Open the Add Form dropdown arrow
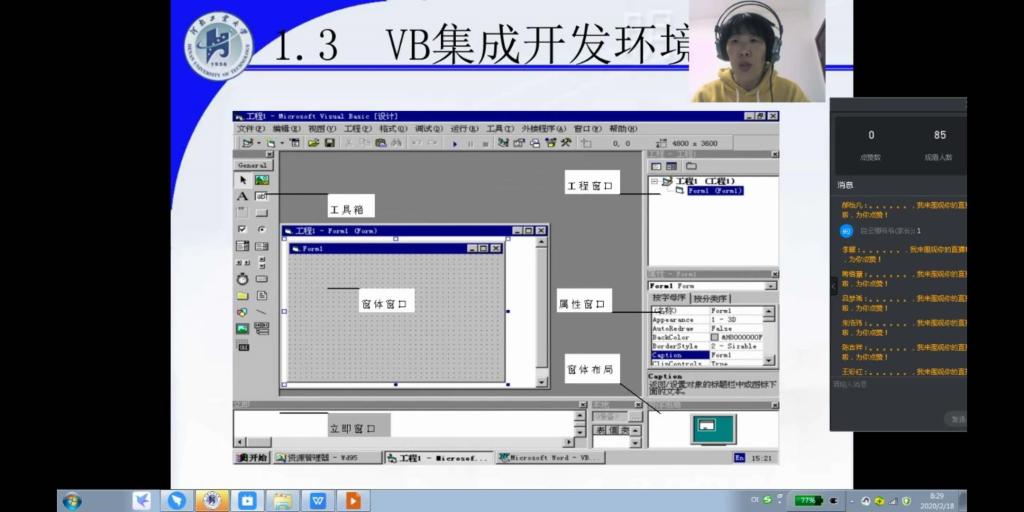The width and height of the screenshot is (1024, 512). 281,143
